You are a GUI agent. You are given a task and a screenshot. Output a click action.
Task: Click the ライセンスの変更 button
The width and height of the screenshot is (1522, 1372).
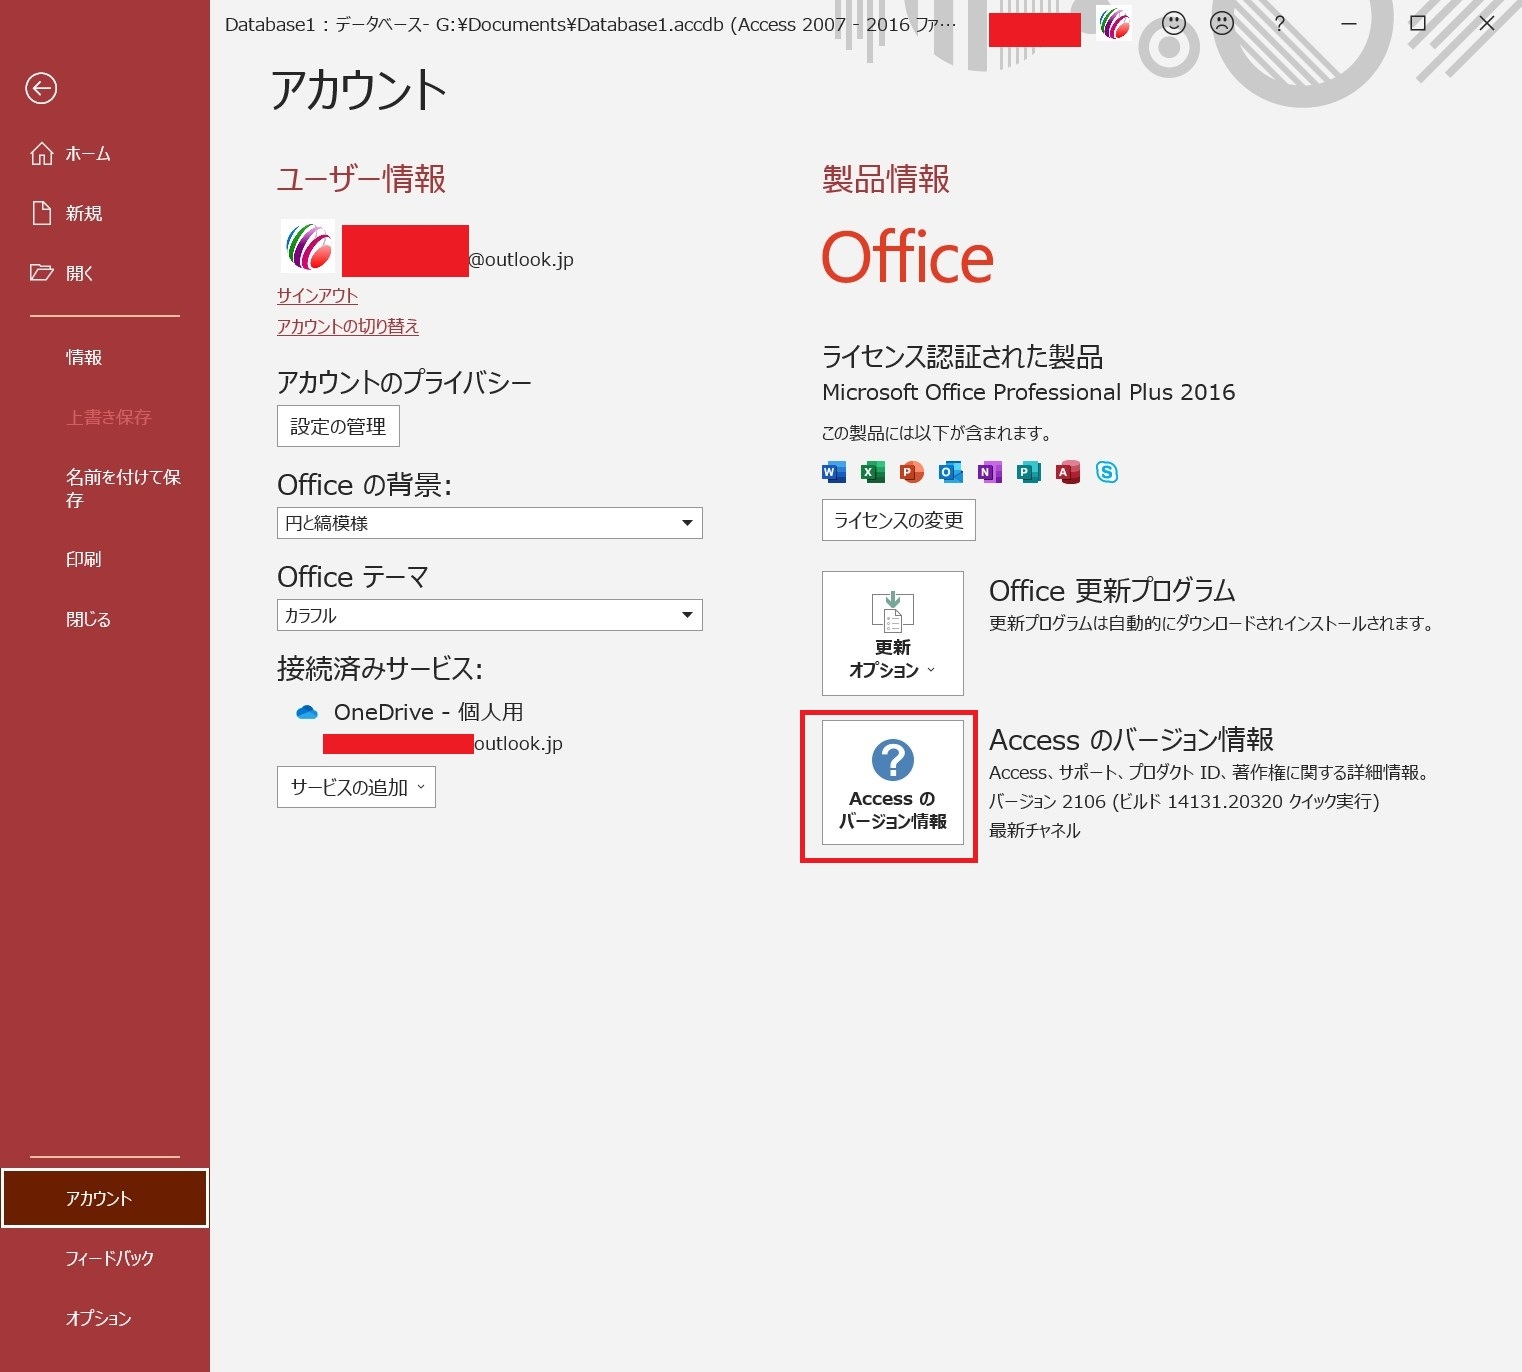(898, 520)
